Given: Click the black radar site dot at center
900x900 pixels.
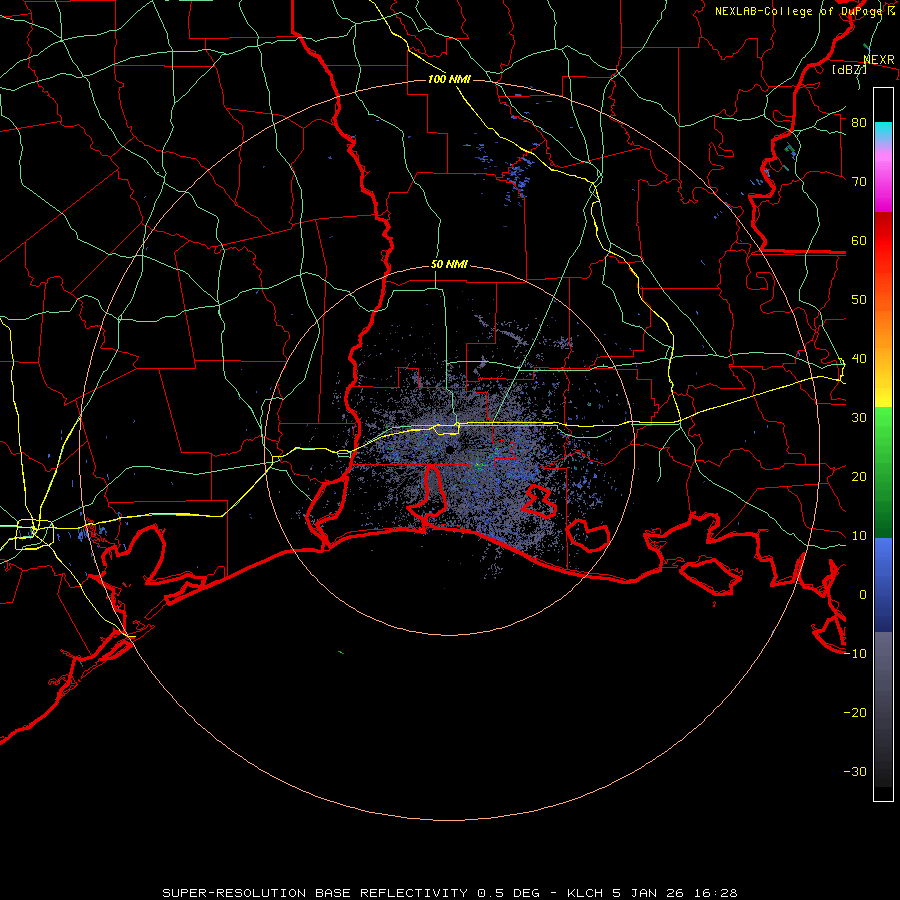Looking at the screenshot, I should tap(449, 449).
